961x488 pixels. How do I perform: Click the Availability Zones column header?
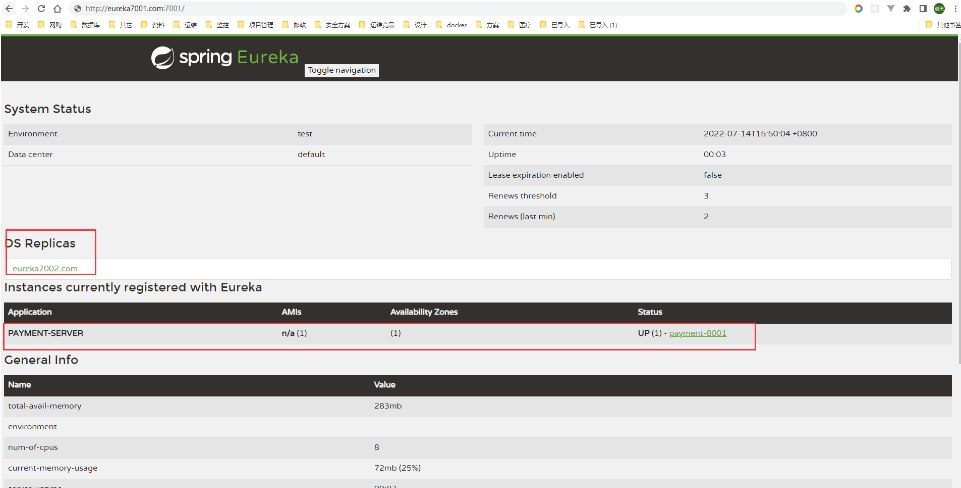click(x=424, y=312)
